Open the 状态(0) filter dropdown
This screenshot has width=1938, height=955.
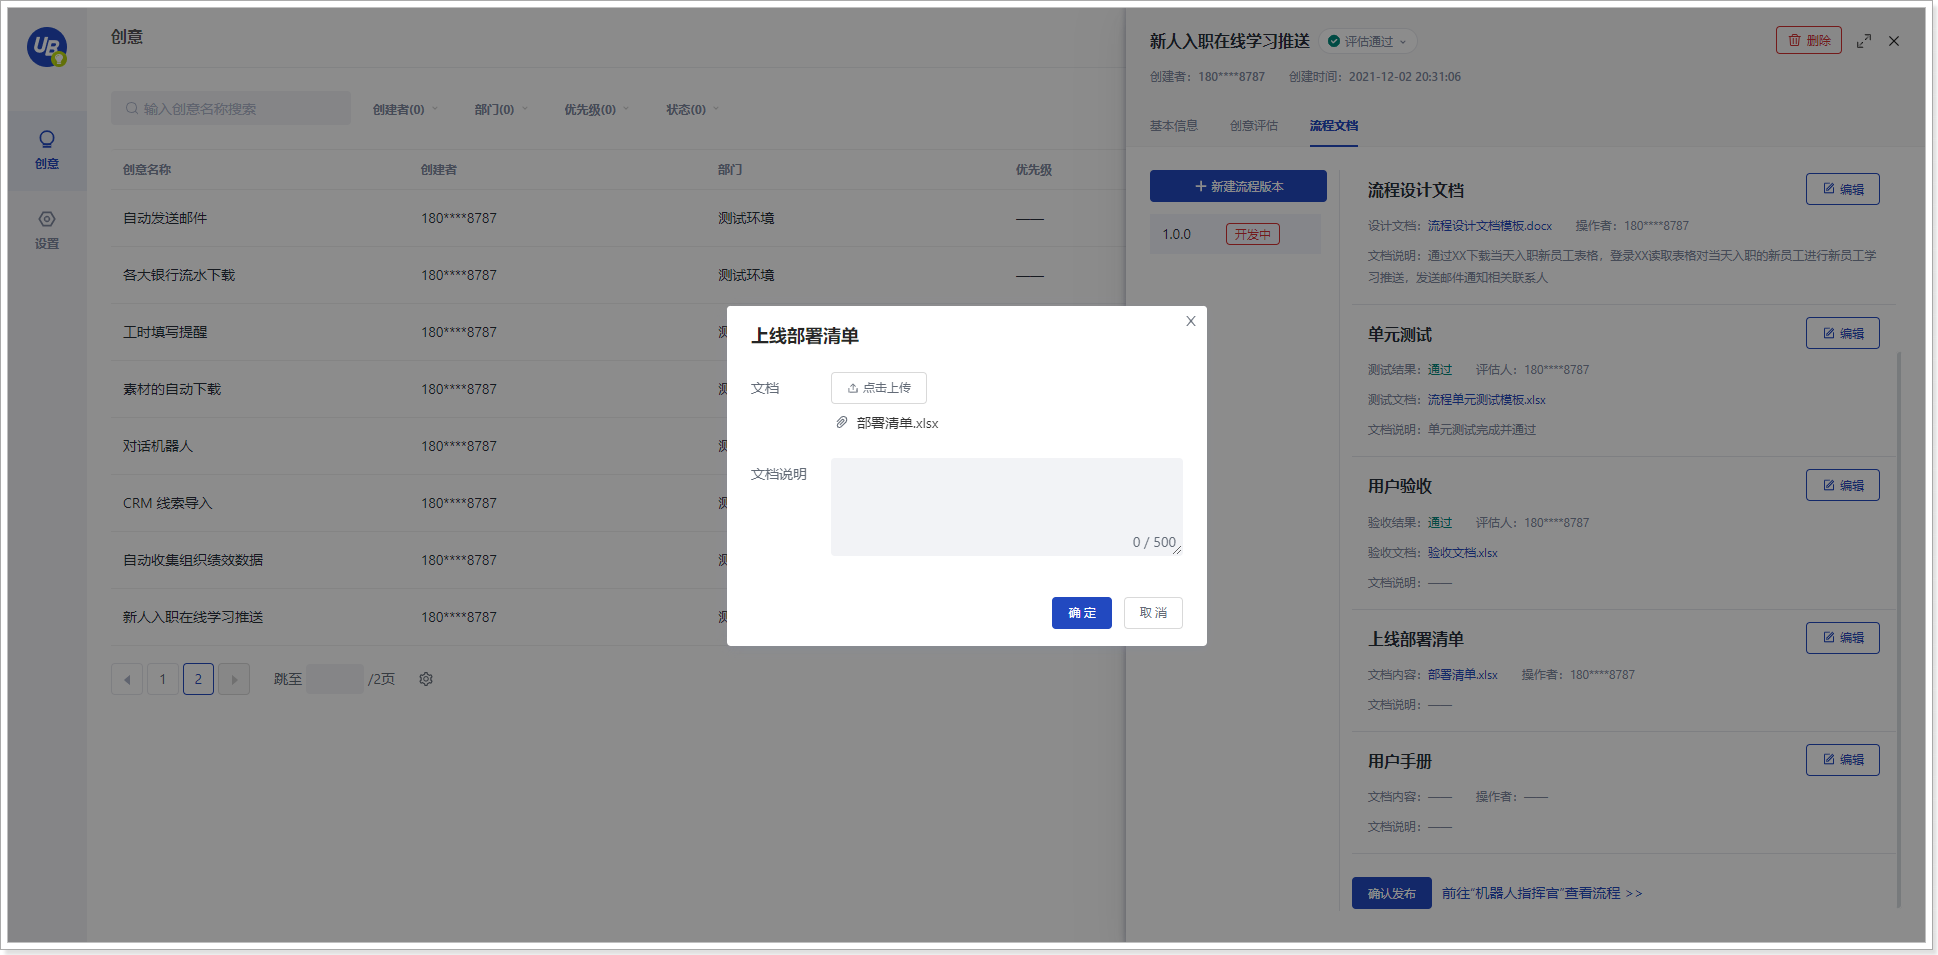coord(692,109)
